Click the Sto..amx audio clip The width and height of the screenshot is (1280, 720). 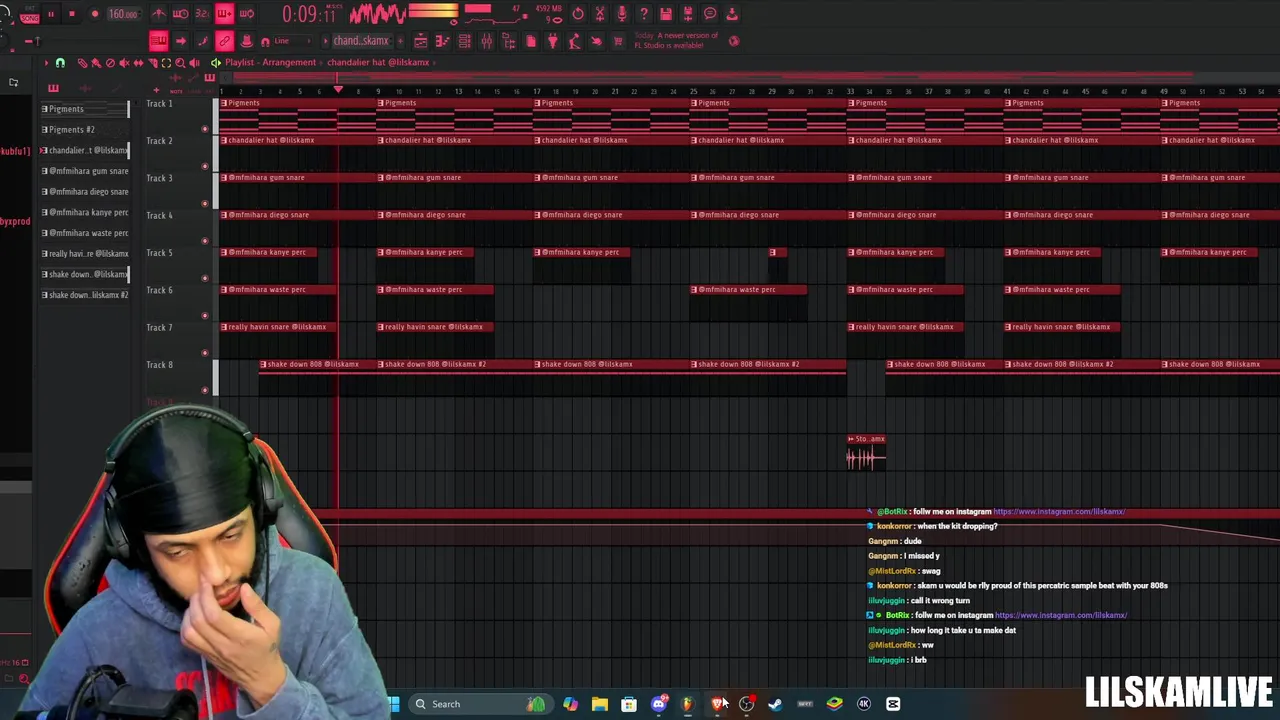click(x=866, y=453)
